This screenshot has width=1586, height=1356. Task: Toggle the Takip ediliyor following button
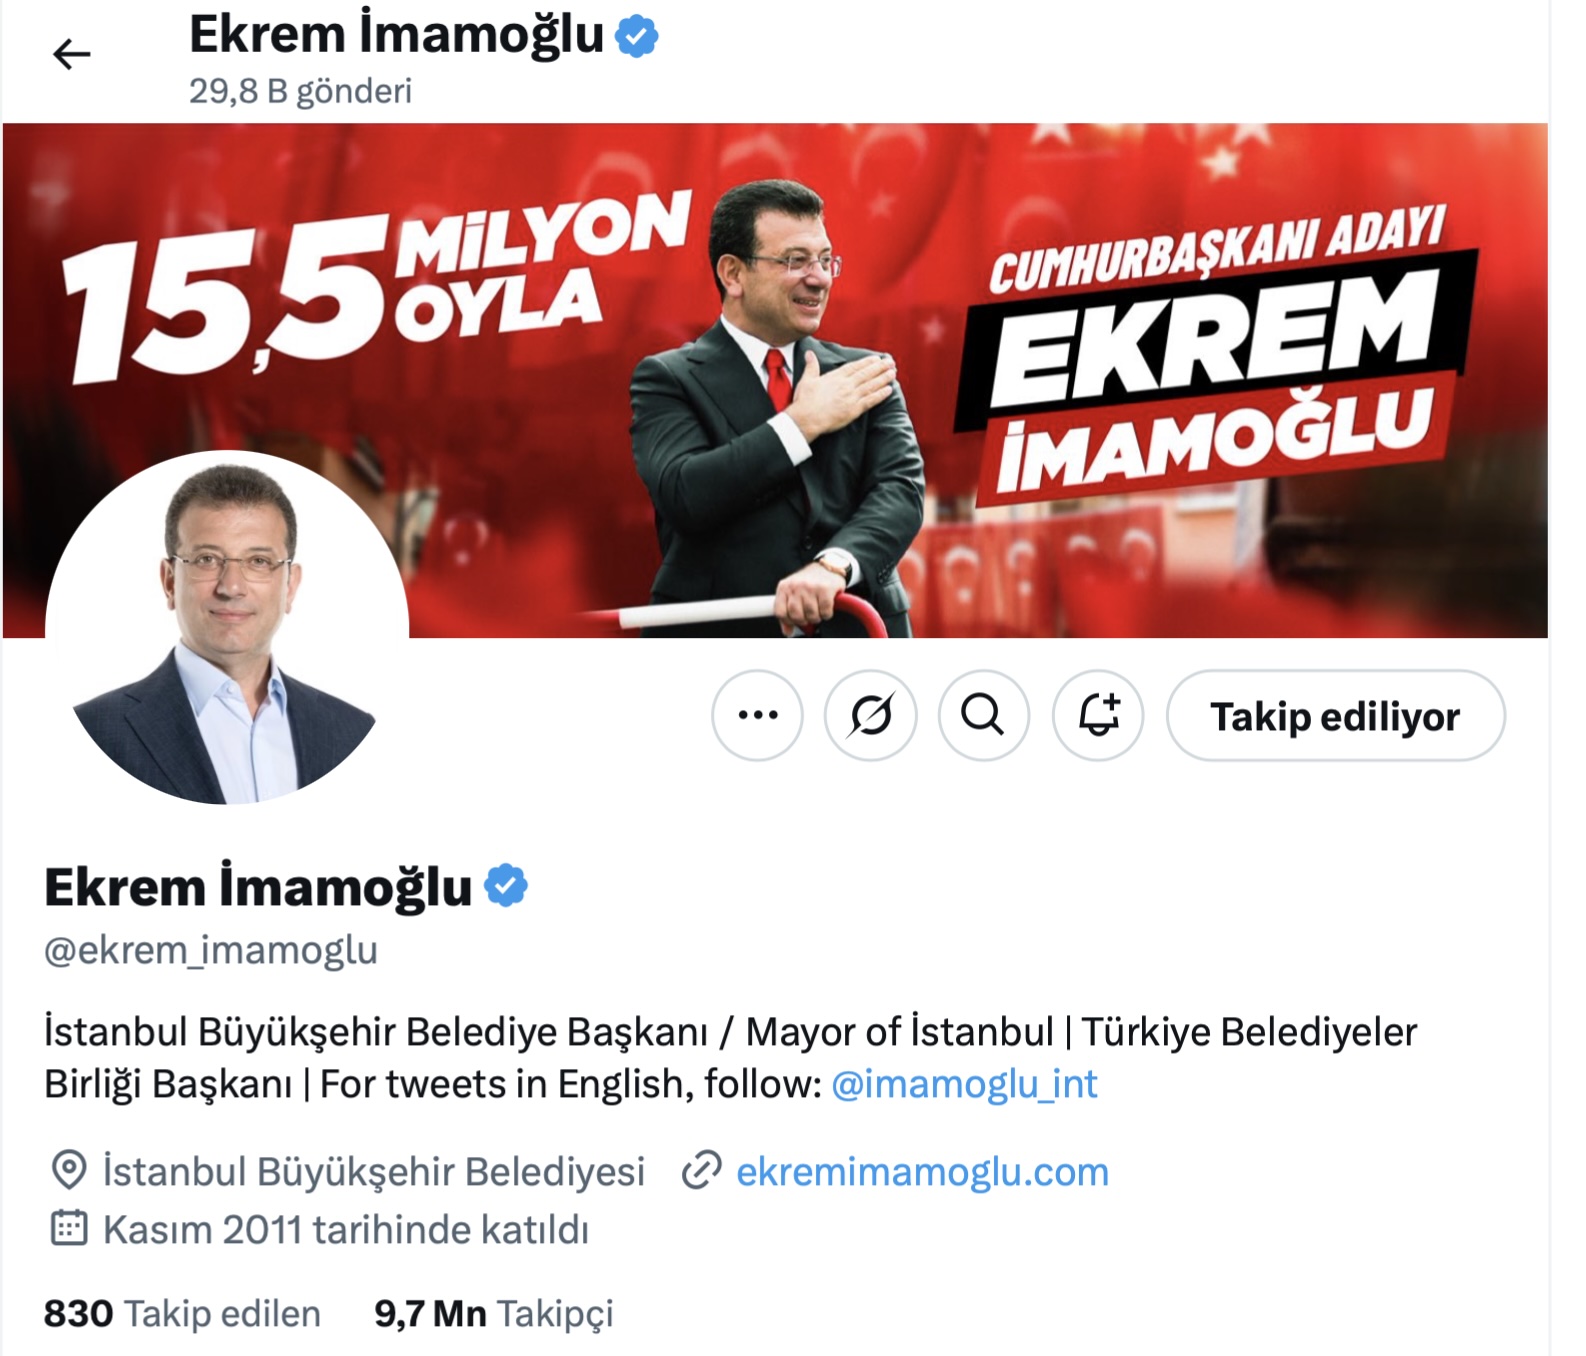pyautogui.click(x=1335, y=715)
